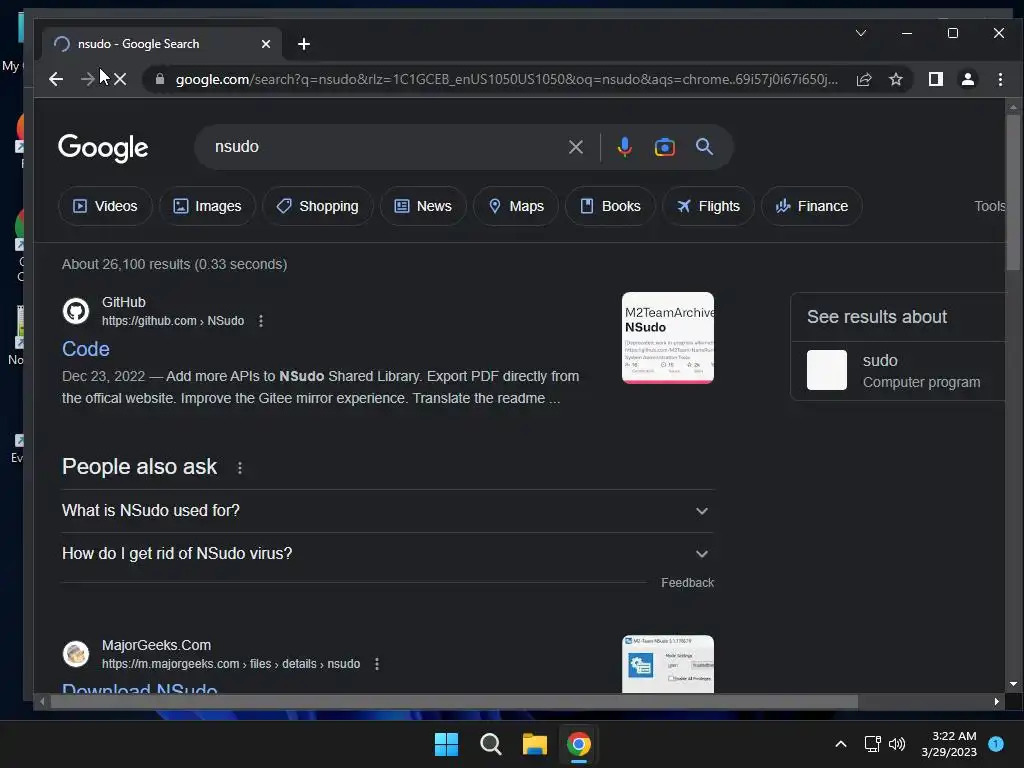Open search Tools options
Viewport: 1024px width, 768px height.
pos(989,206)
